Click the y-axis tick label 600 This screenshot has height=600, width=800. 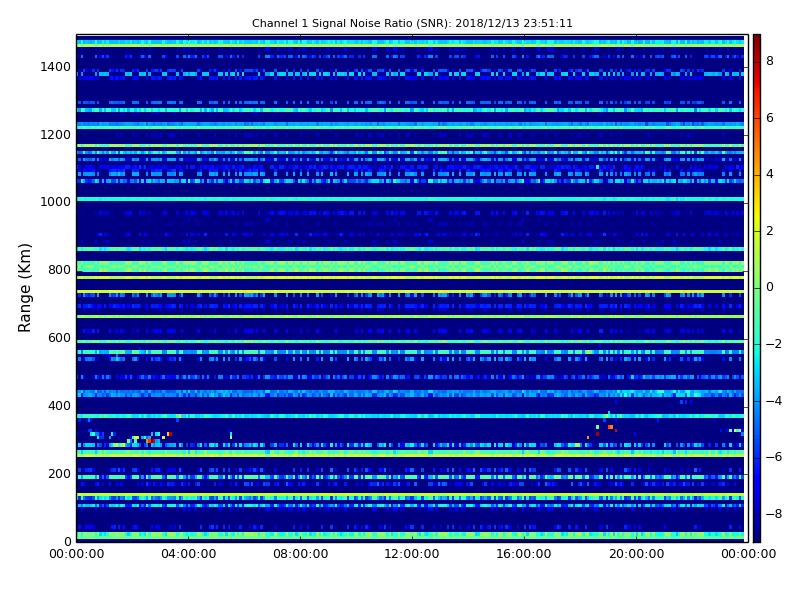[x=59, y=338]
